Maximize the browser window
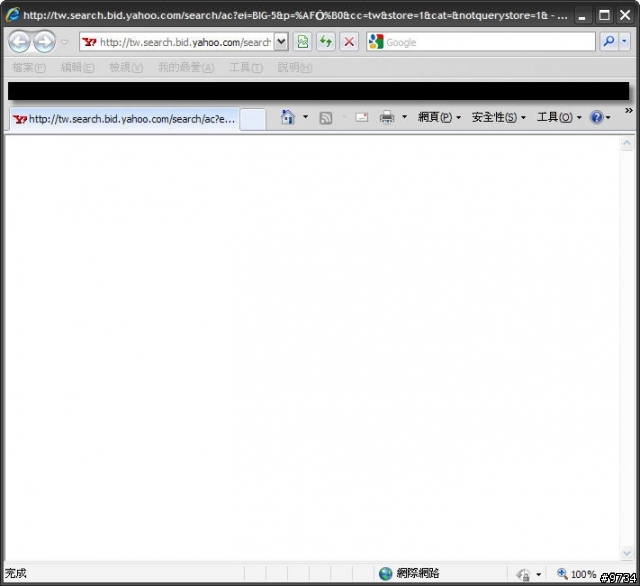The width and height of the screenshot is (640, 586). (x=604, y=15)
